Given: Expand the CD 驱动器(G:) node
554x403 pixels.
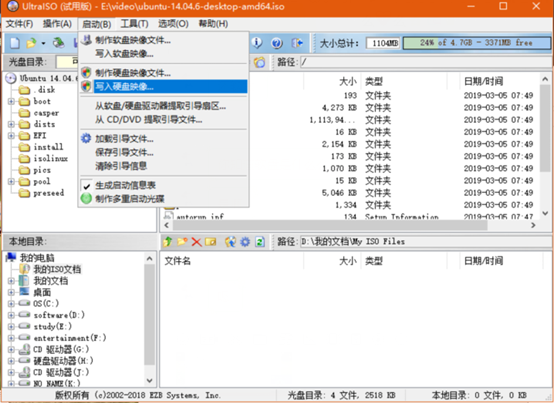Looking at the screenshot, I should [x=11, y=349].
